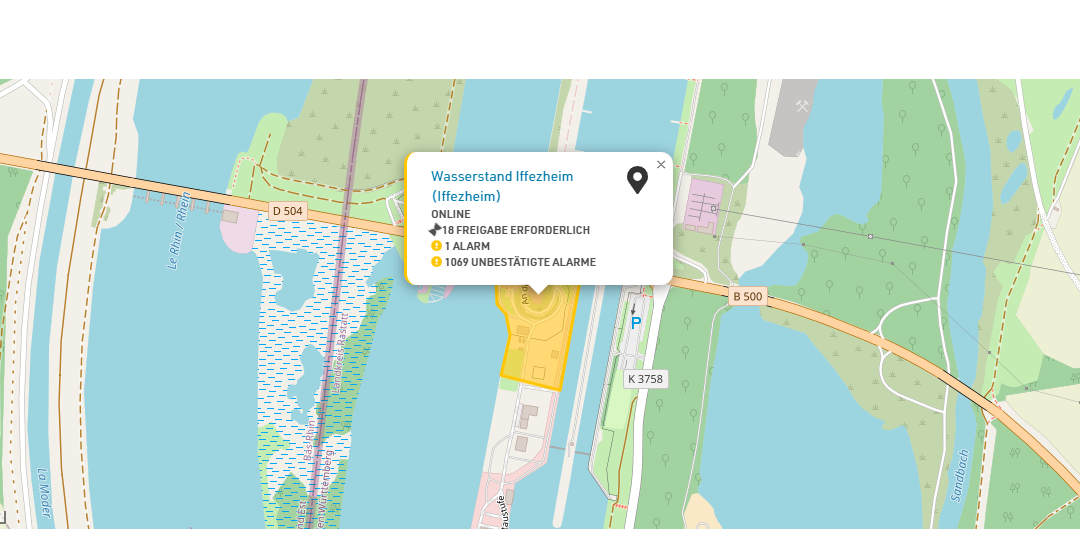1080x539 pixels.
Task: Select the 1069 unbestätigte Alarme line
Action: pos(520,262)
